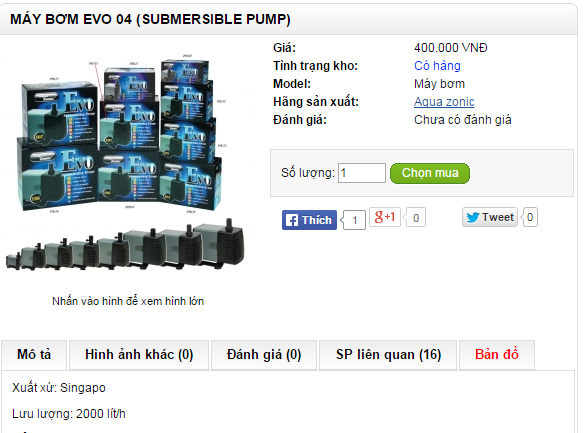Click the Google +1 button

[x=385, y=217]
